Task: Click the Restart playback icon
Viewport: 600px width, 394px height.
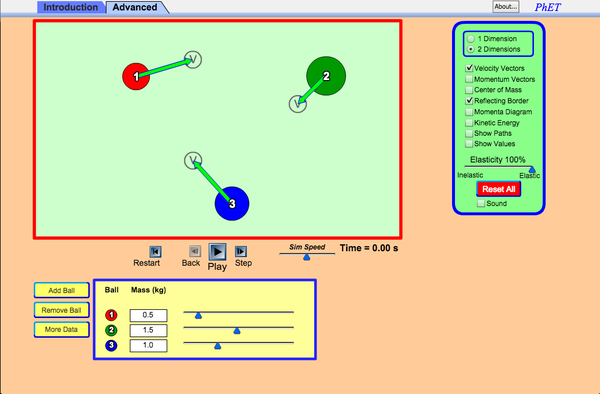Action: pos(155,252)
